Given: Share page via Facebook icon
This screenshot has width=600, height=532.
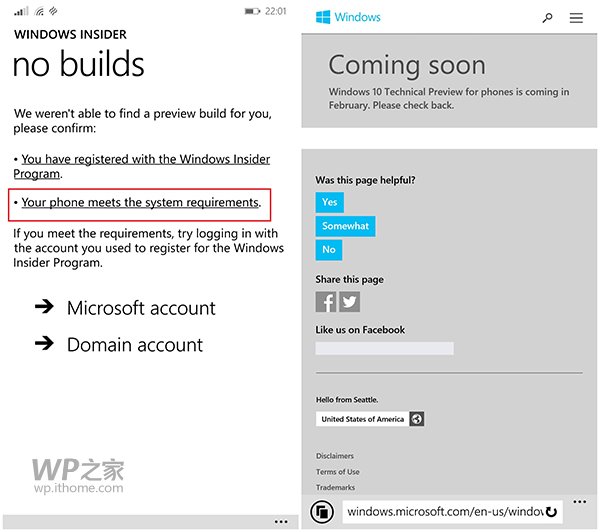Looking at the screenshot, I should tap(326, 302).
